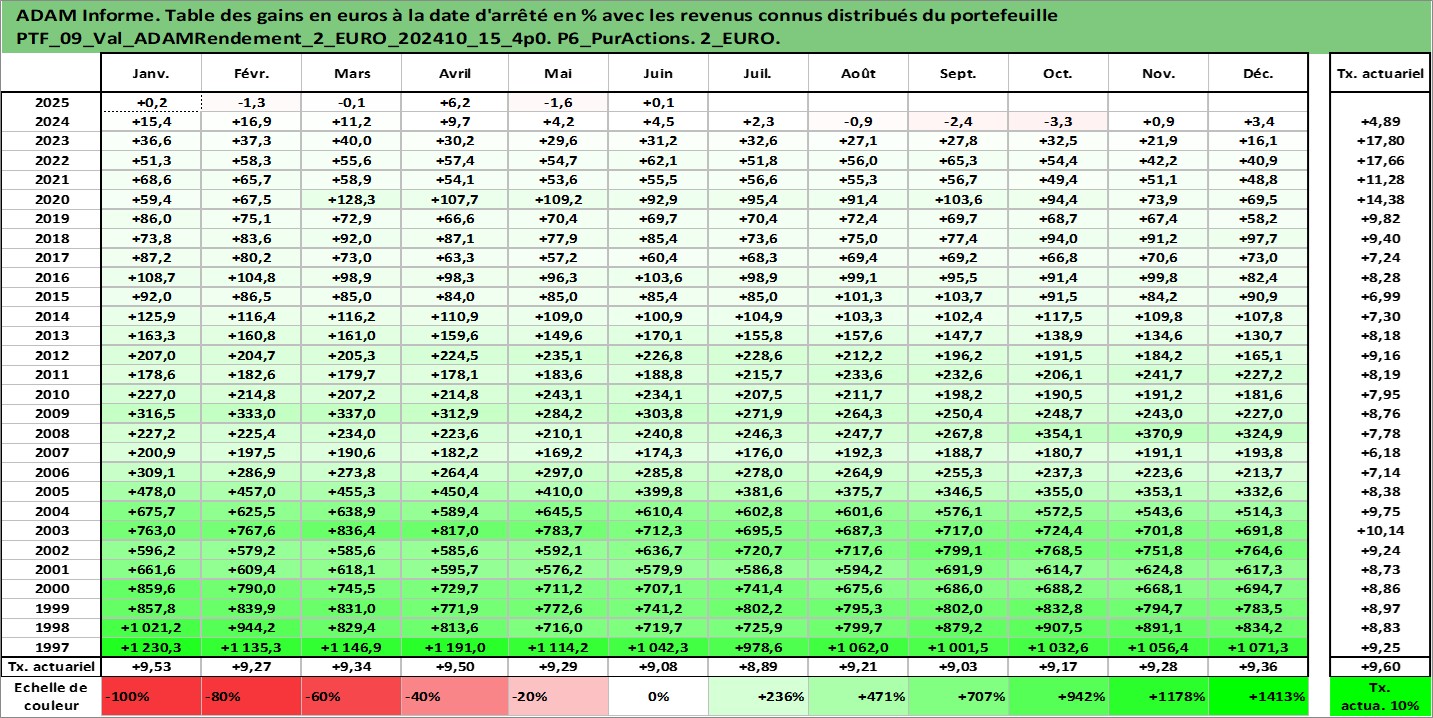Image resolution: width=1433 pixels, height=718 pixels.
Task: Click the 1999 Oct. cell showing +832,8
Action: [1058, 609]
